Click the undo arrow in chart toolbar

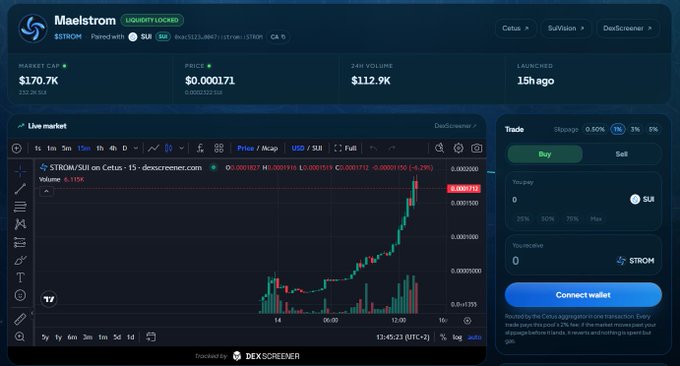coord(373,148)
